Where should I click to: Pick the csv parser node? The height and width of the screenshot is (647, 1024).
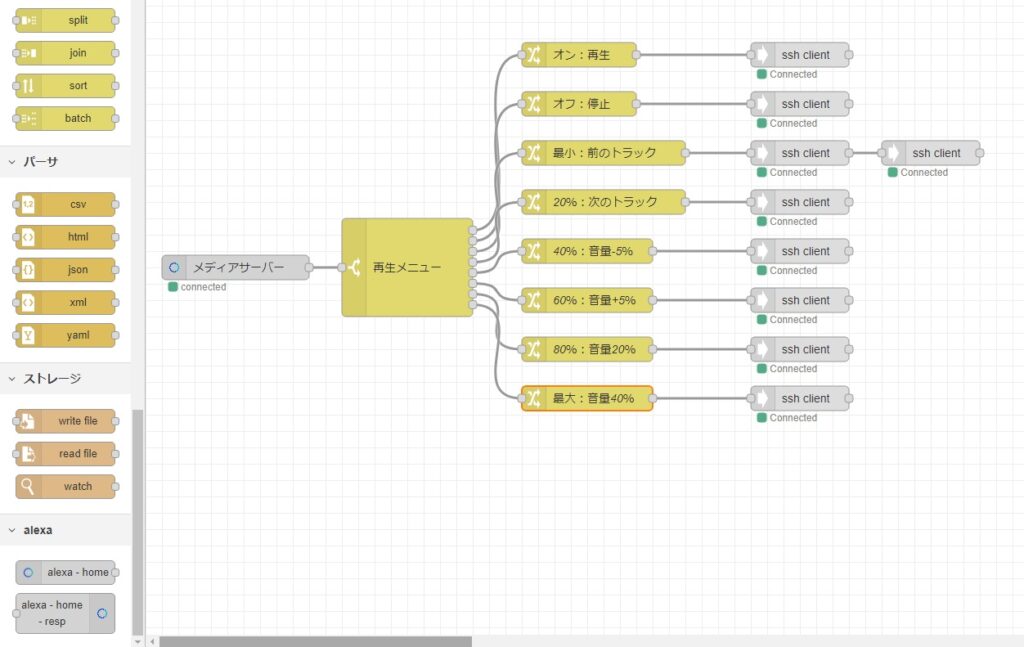pyautogui.click(x=65, y=204)
